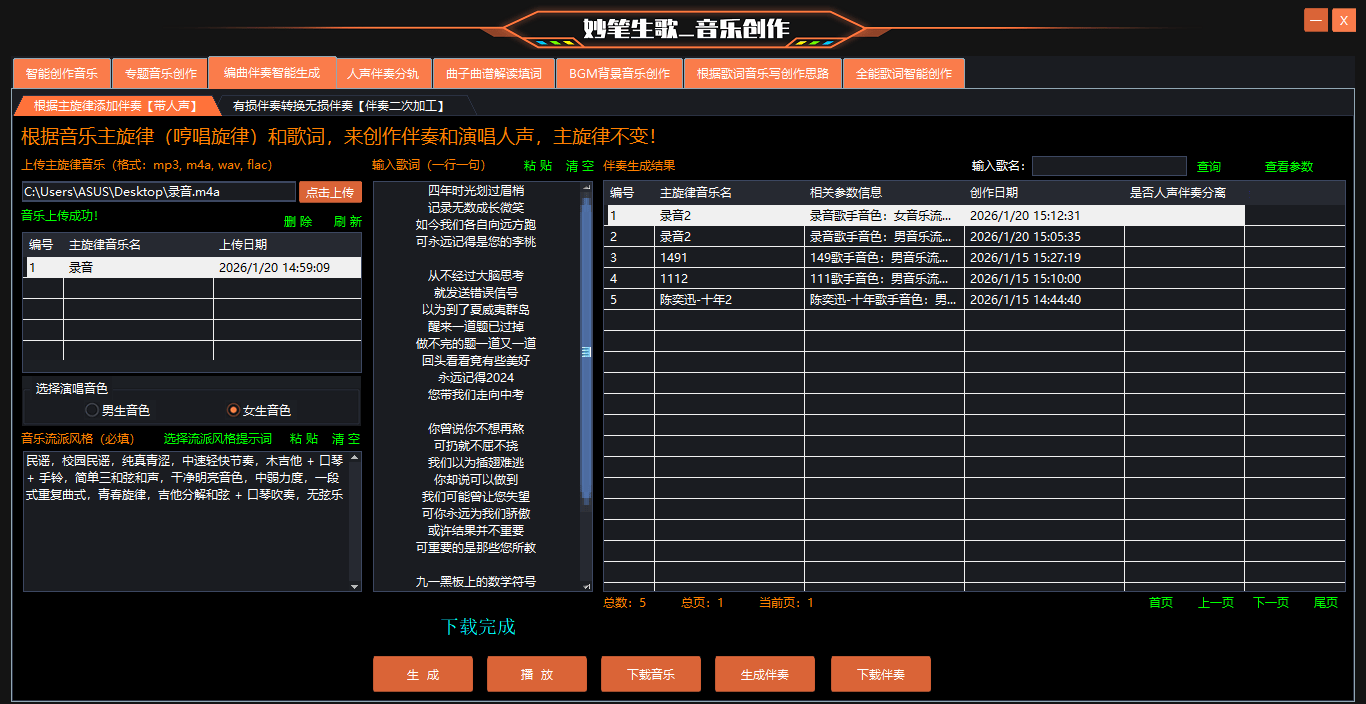The width and height of the screenshot is (1366, 704).
Task: Click 删除 above the uploaded melody list
Action: coord(298,222)
